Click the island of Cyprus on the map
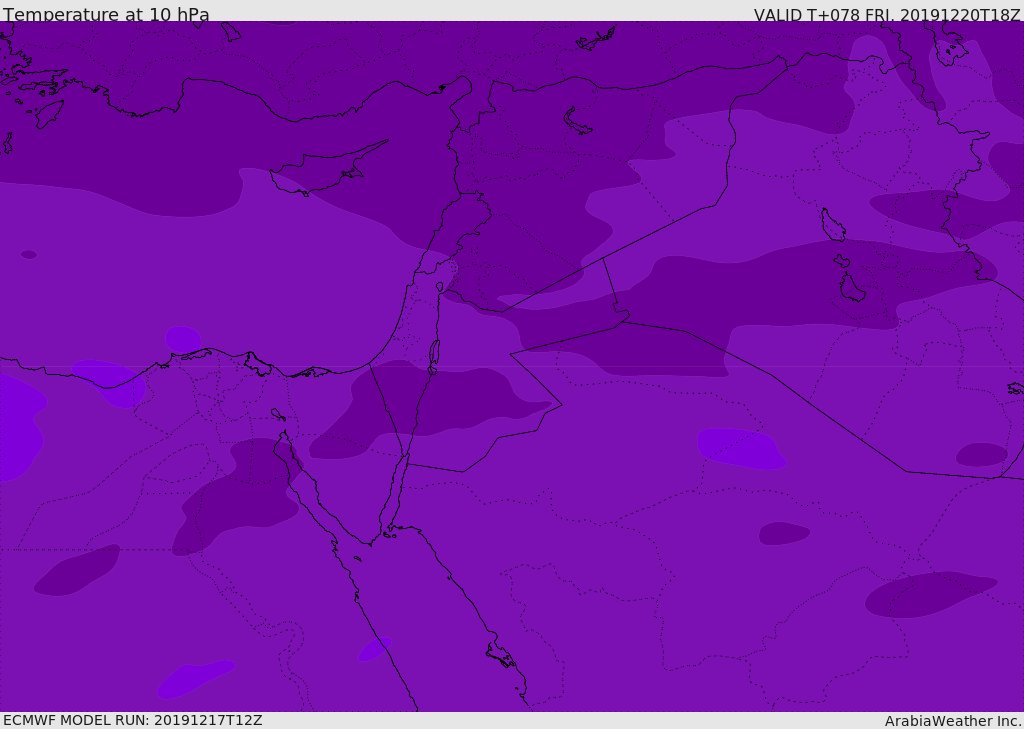 [329, 168]
